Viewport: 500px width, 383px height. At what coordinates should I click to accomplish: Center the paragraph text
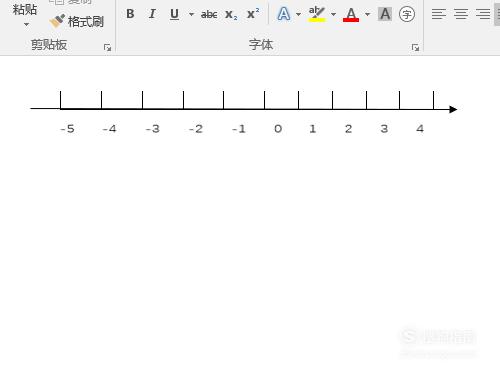[x=461, y=14]
